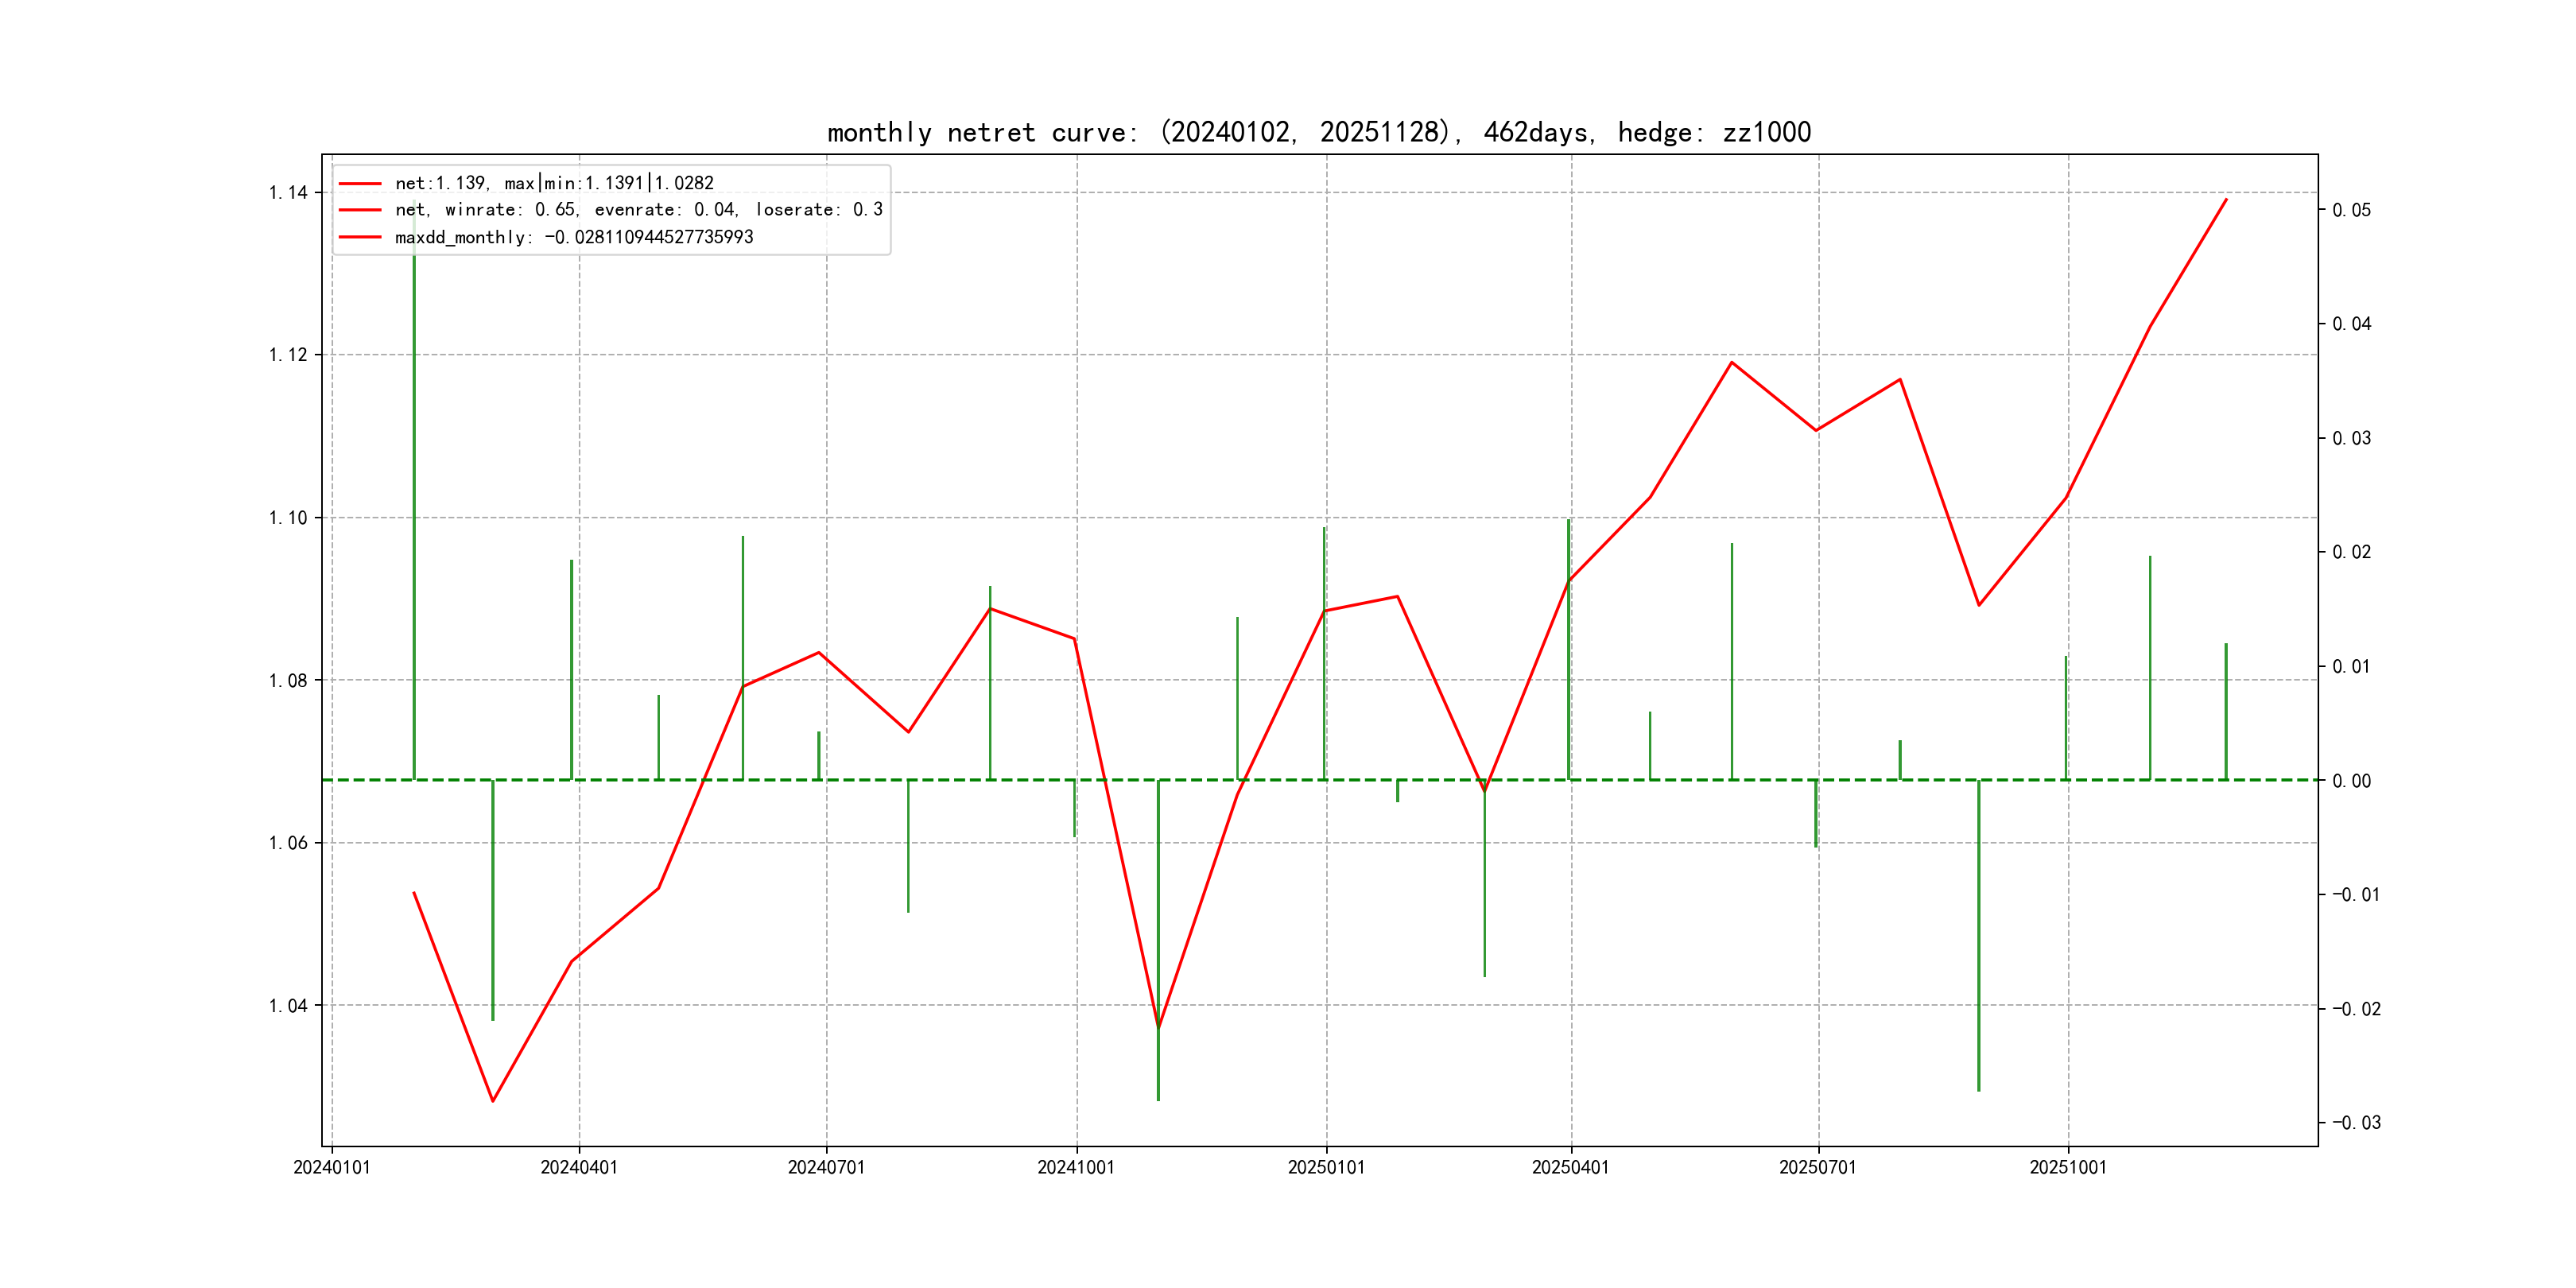
Task: Click the lowest point of the red curve
Action: (x=493, y=1101)
